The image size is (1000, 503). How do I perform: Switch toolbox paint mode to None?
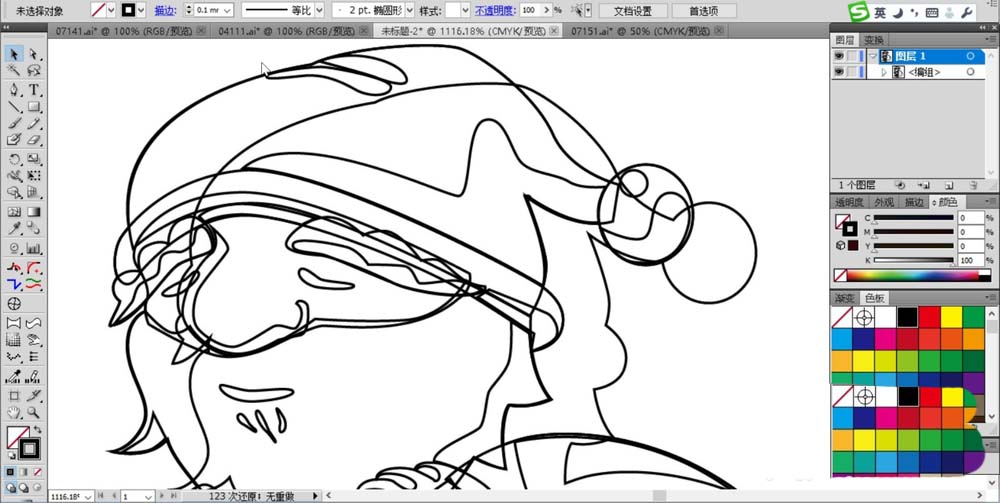(x=38, y=472)
